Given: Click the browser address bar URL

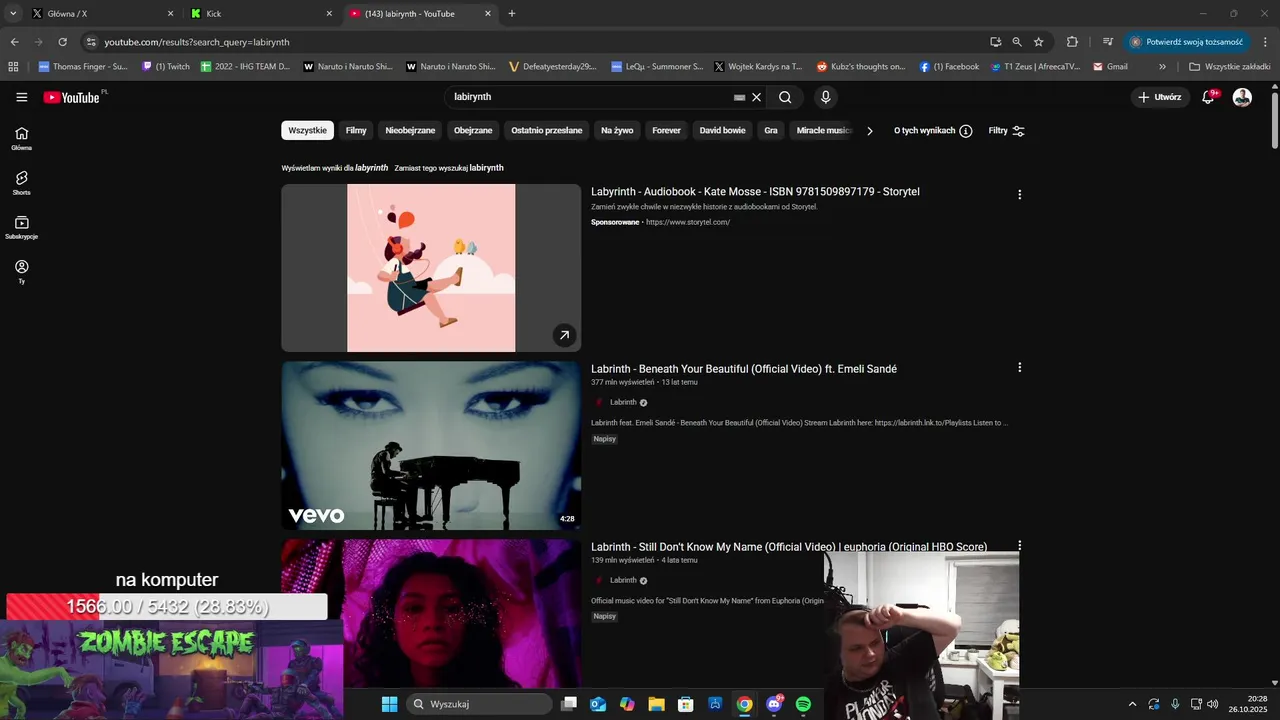Looking at the screenshot, I should click(x=197, y=42).
